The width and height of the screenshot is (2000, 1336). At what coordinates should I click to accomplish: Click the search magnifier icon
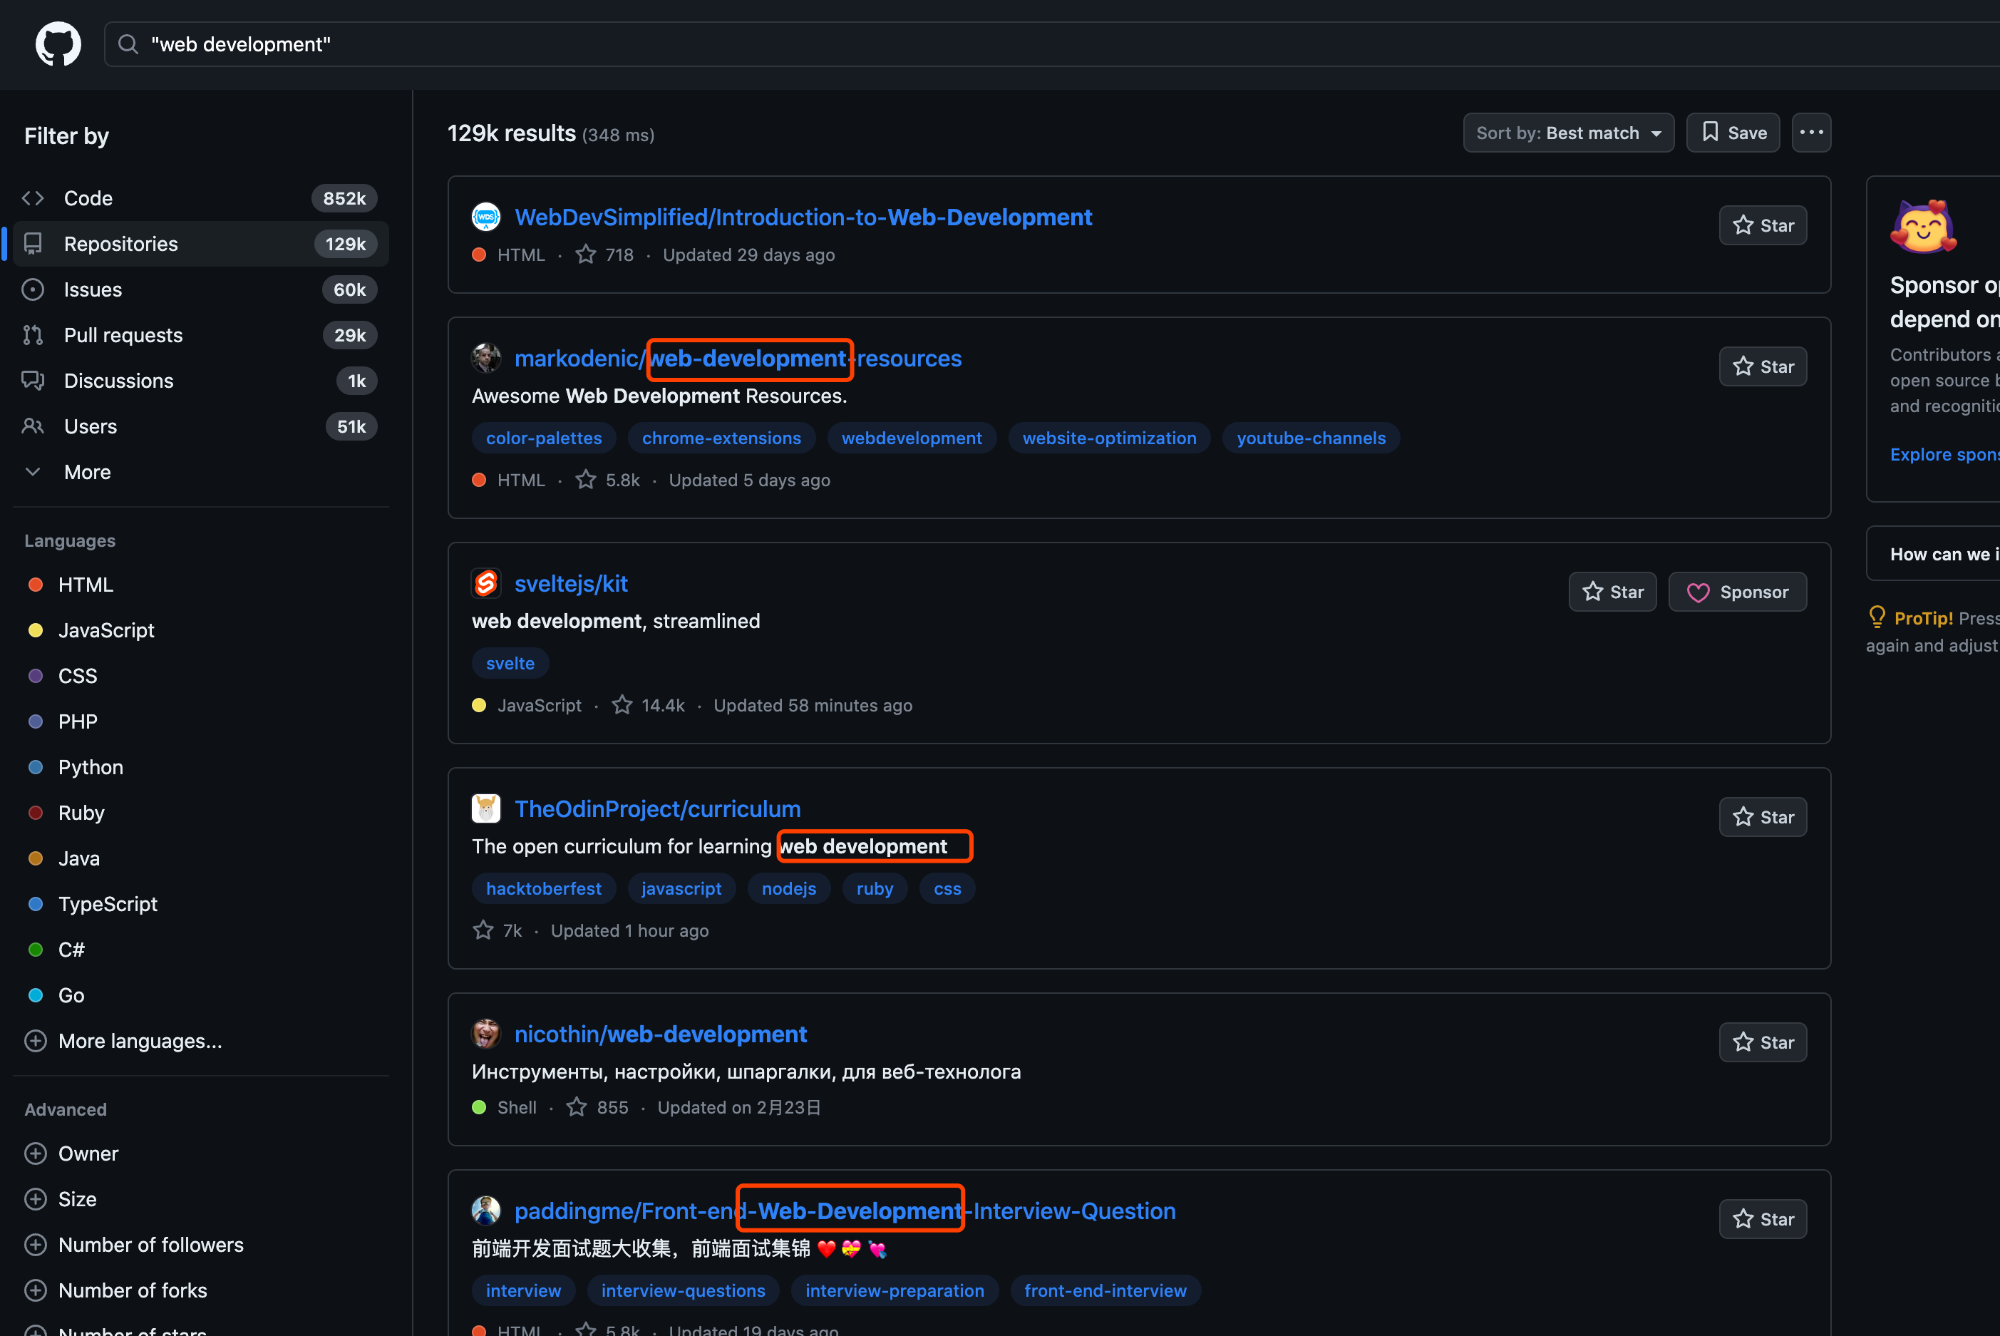(128, 44)
